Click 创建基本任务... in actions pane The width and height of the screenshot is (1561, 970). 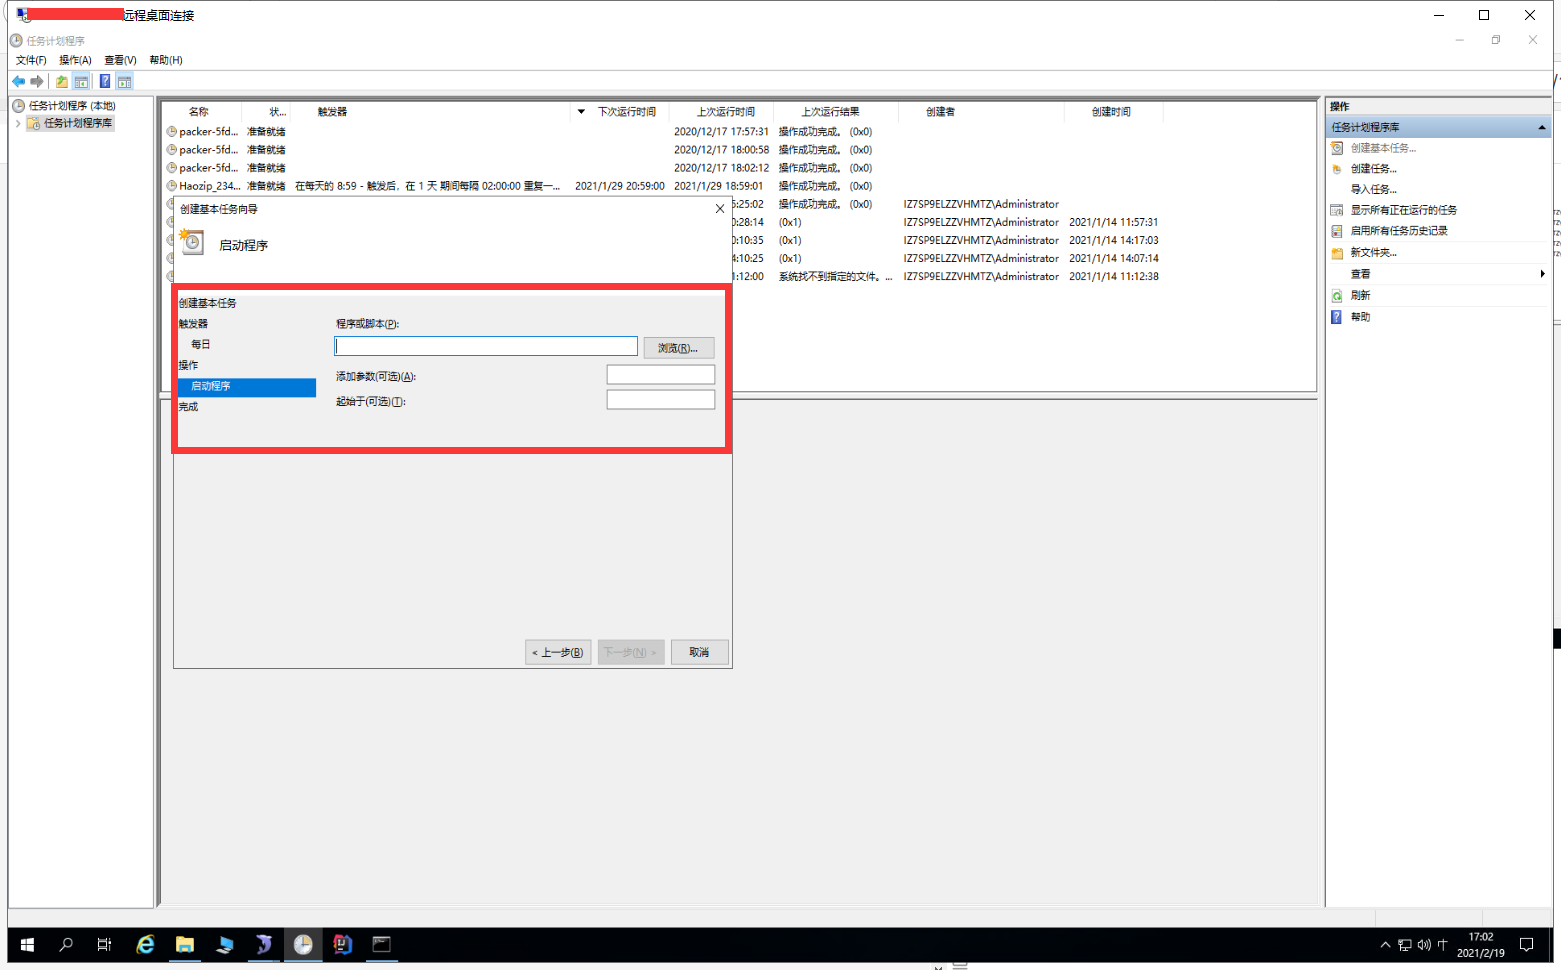(1383, 148)
